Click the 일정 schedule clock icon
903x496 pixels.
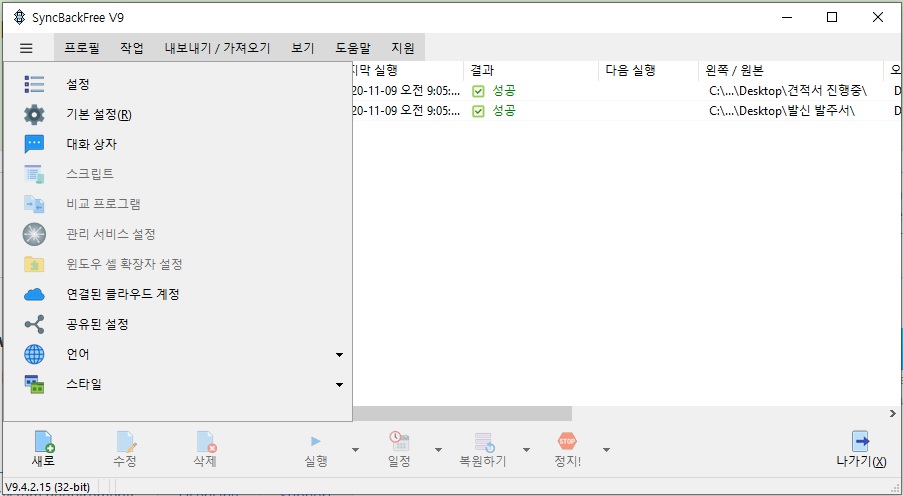[399, 441]
